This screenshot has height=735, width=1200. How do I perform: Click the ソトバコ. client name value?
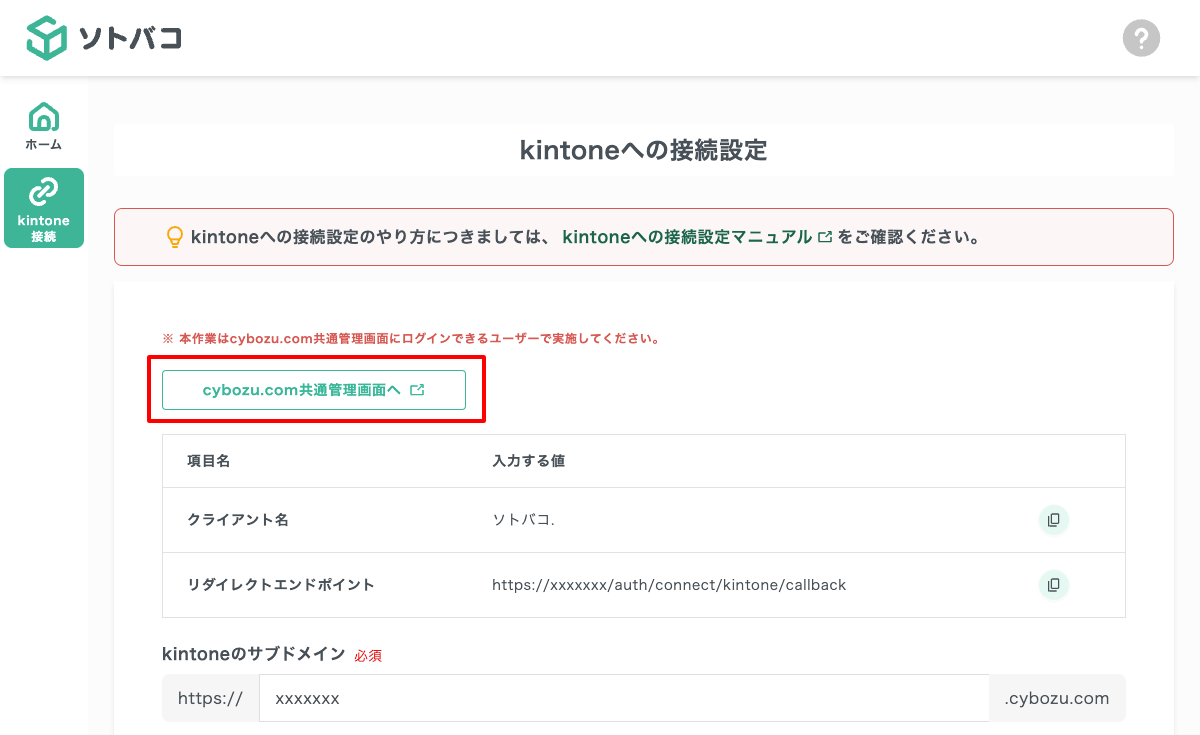coord(523,520)
